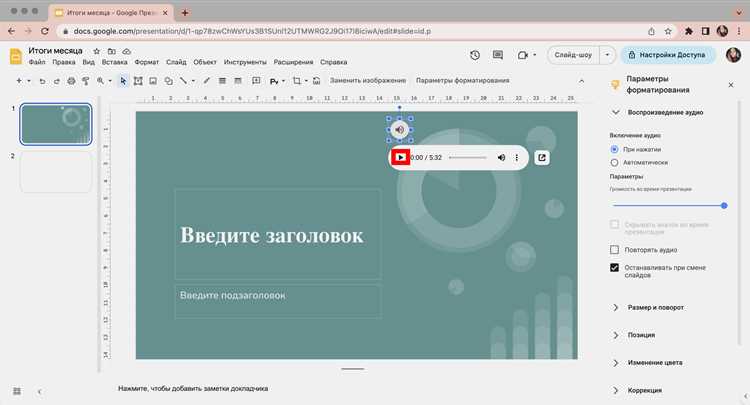This screenshot has width=750, height=405.
Task: Hide the menus with collapse chevron
Action: 581,81
